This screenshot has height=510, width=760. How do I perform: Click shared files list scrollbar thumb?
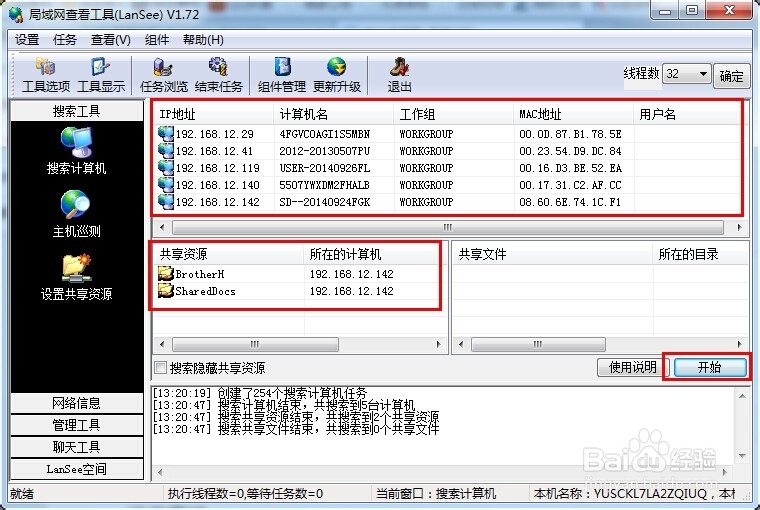[538, 344]
